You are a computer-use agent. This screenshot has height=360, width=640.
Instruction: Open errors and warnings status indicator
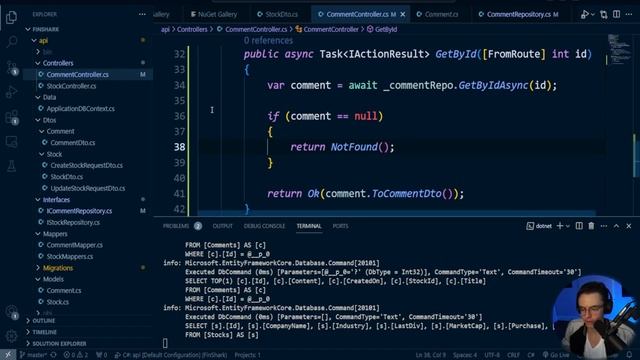(x=76, y=355)
